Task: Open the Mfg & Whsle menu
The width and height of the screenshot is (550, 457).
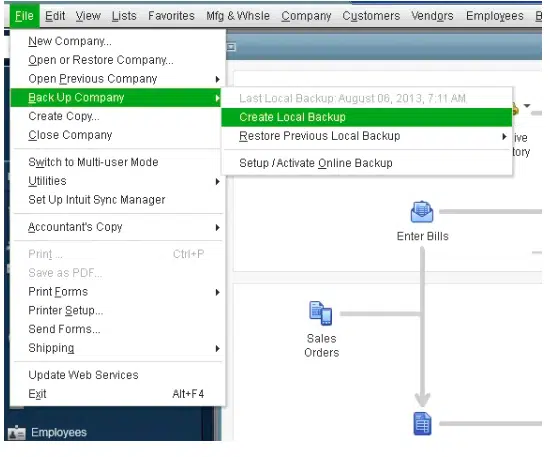Action: pos(238,16)
